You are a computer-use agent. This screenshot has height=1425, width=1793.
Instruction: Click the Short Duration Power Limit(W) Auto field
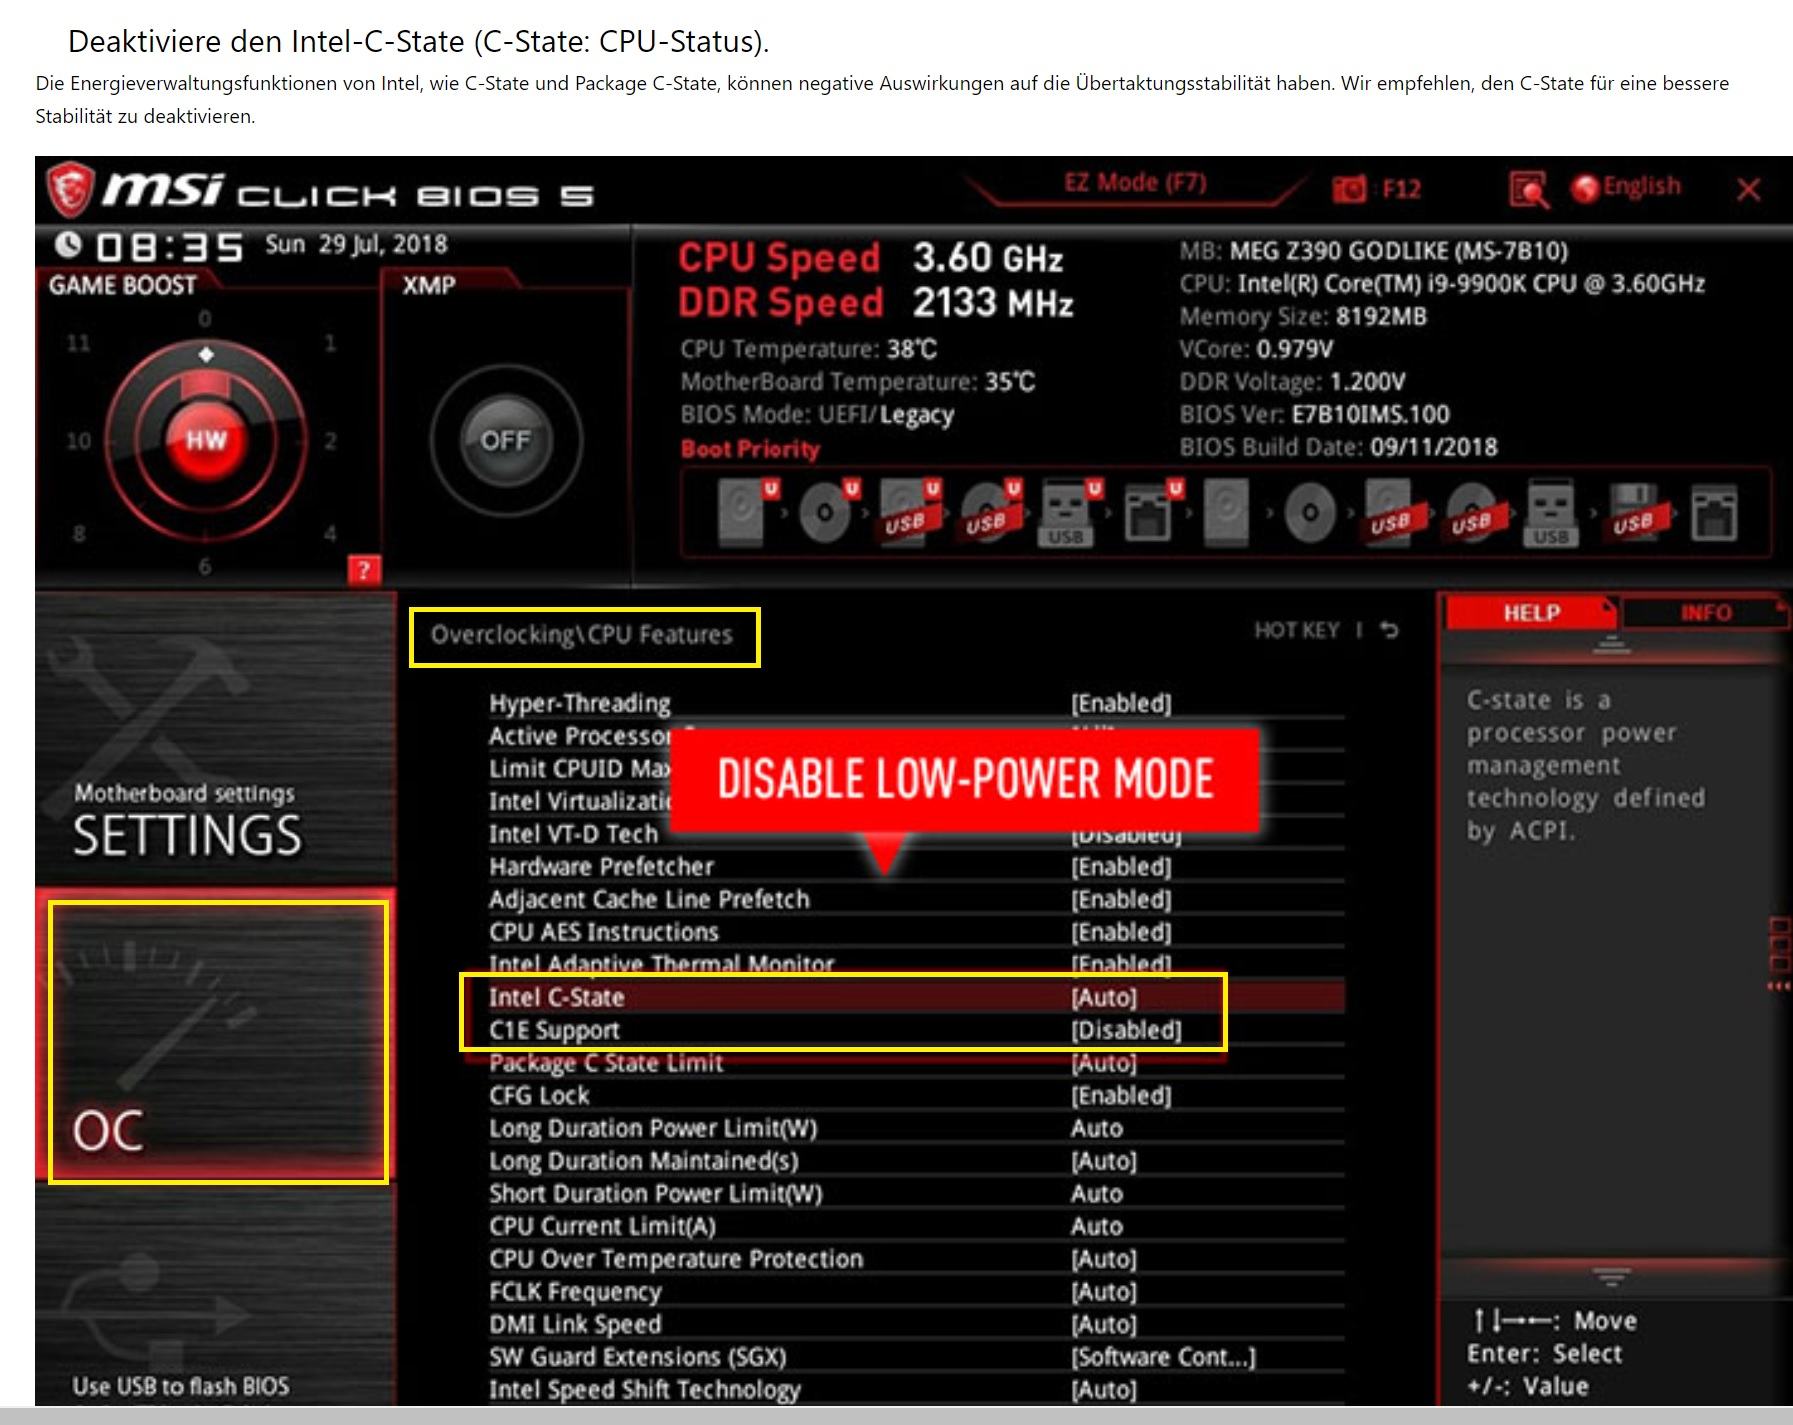pos(1097,1194)
